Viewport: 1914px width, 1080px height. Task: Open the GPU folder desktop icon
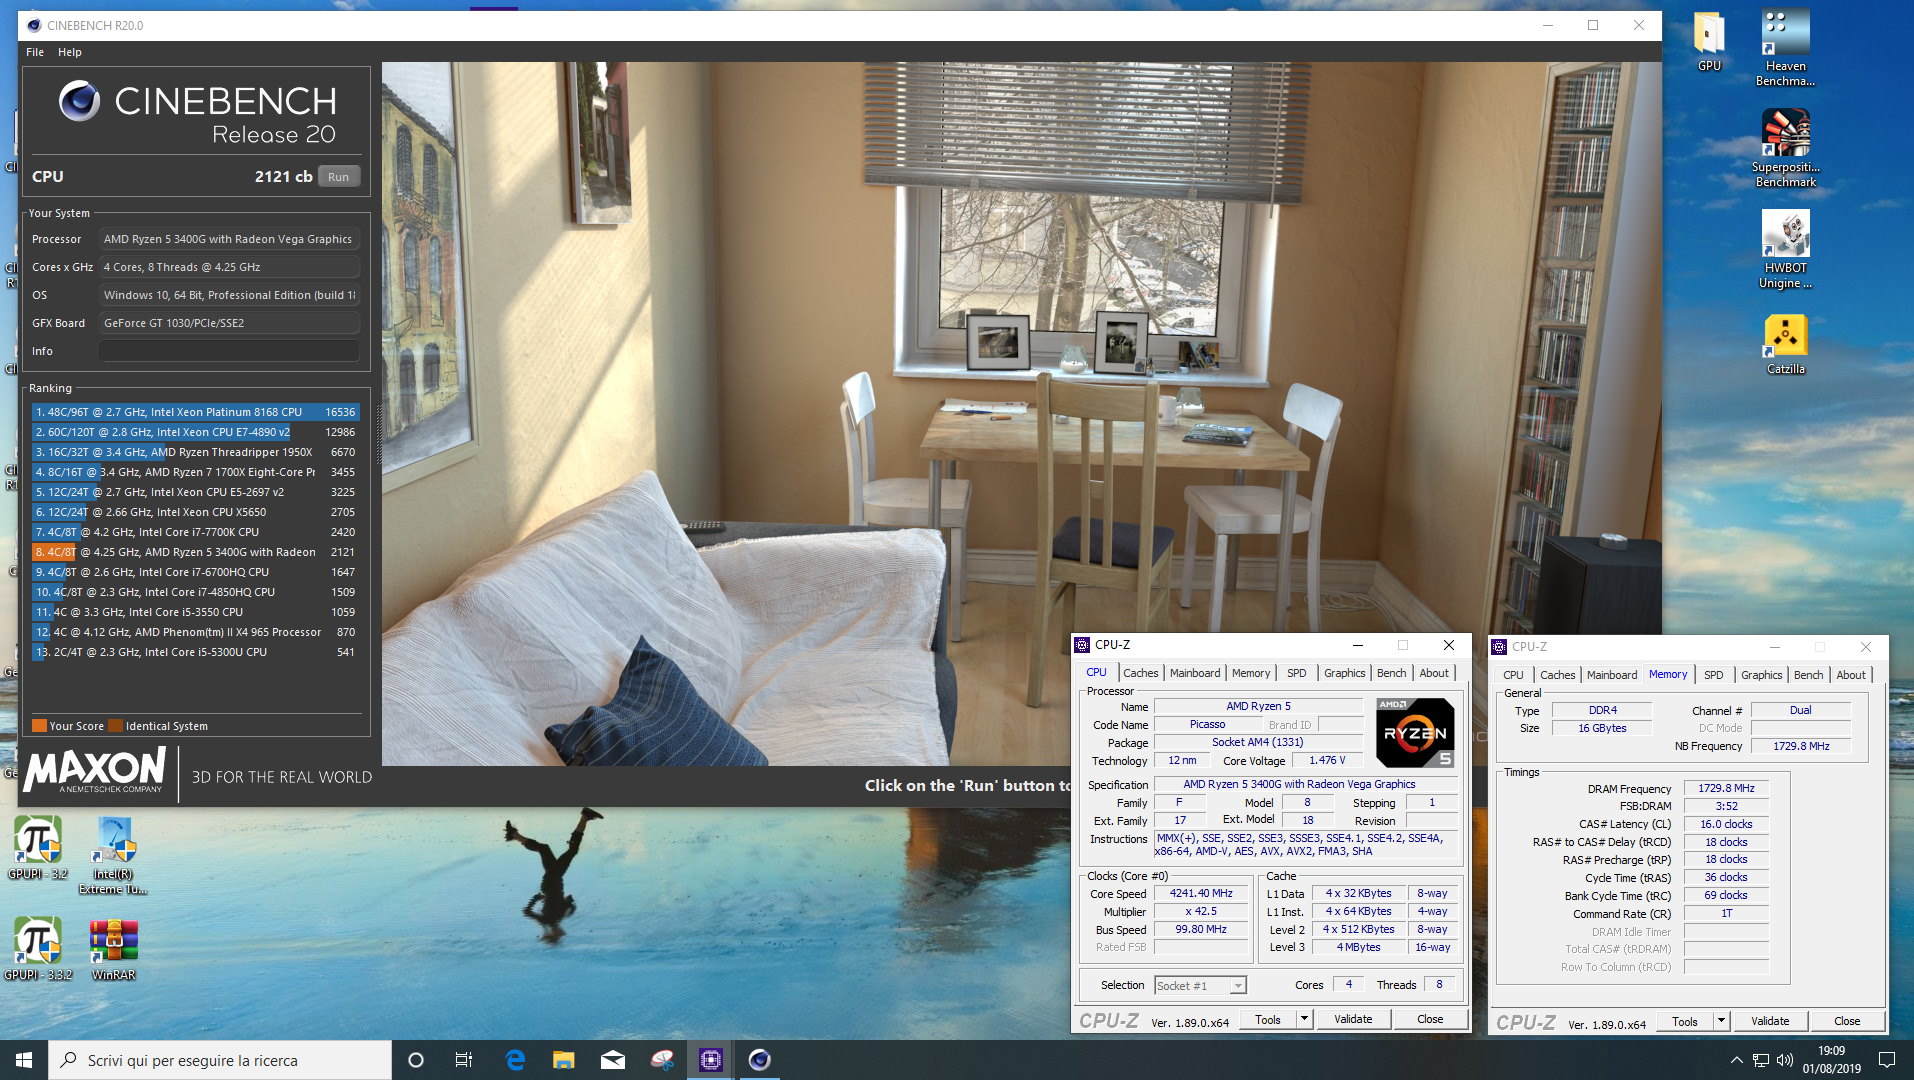[x=1709, y=41]
